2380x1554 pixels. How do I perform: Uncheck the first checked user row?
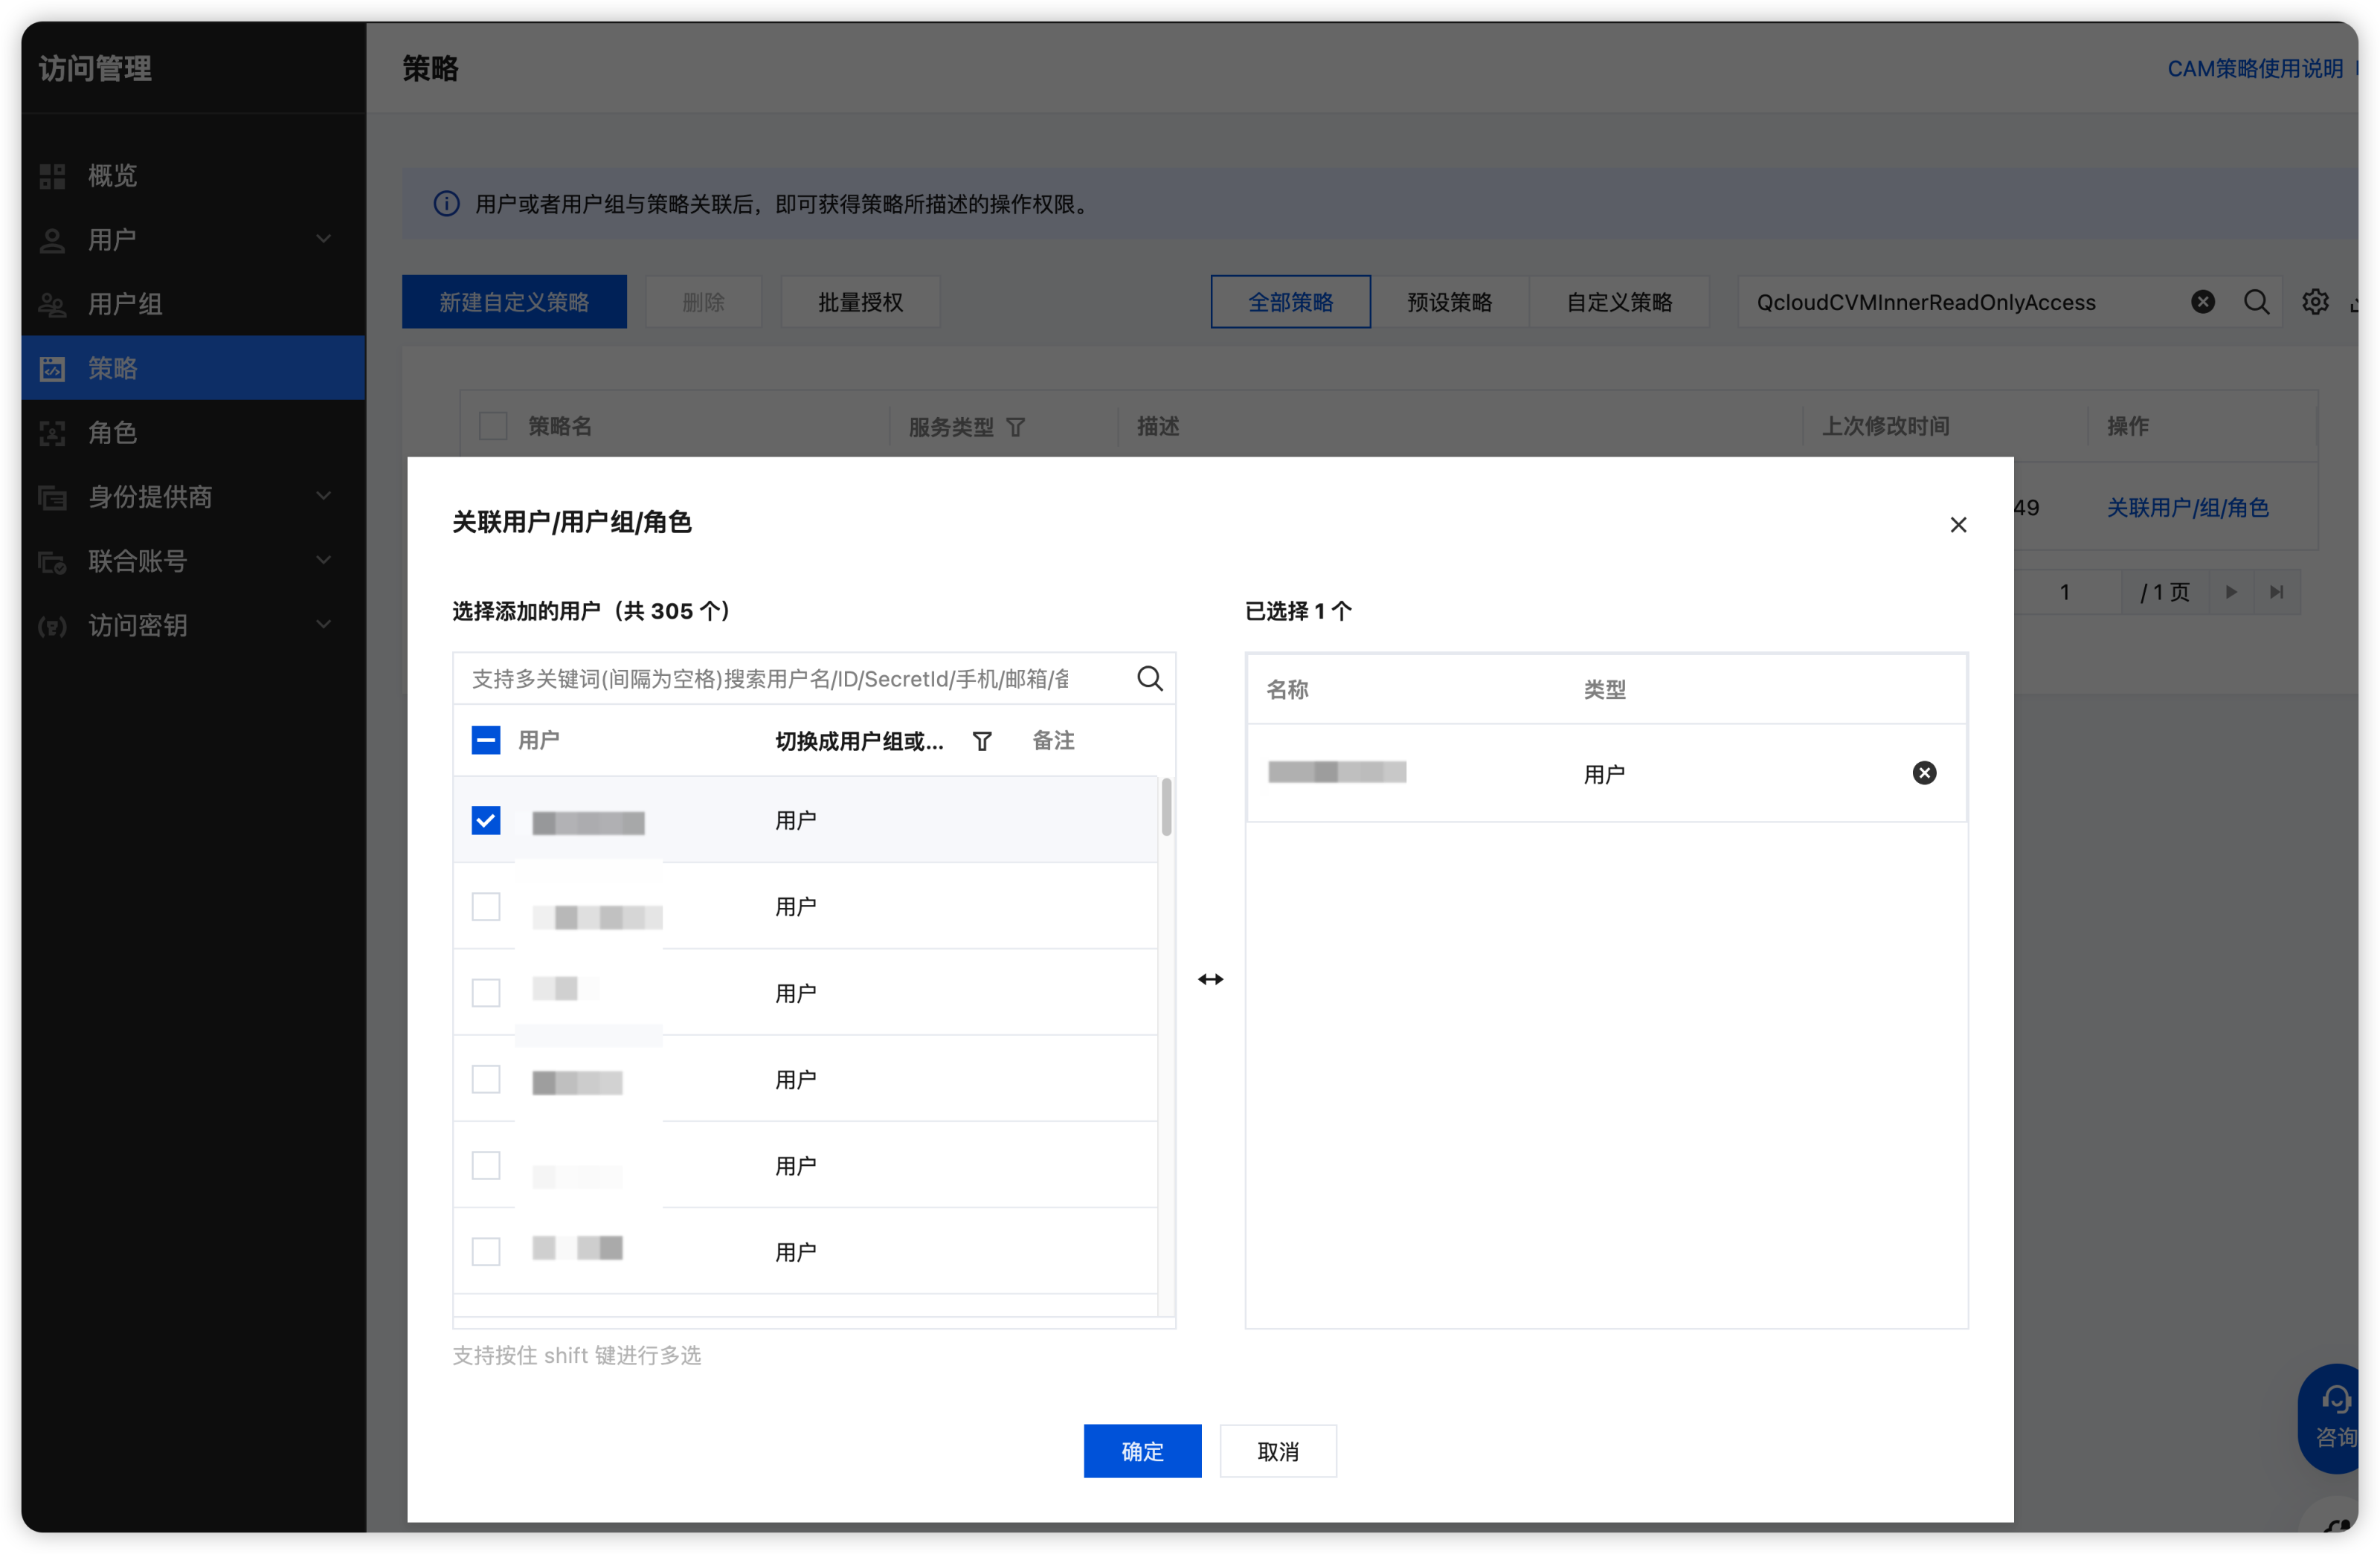[x=486, y=821]
